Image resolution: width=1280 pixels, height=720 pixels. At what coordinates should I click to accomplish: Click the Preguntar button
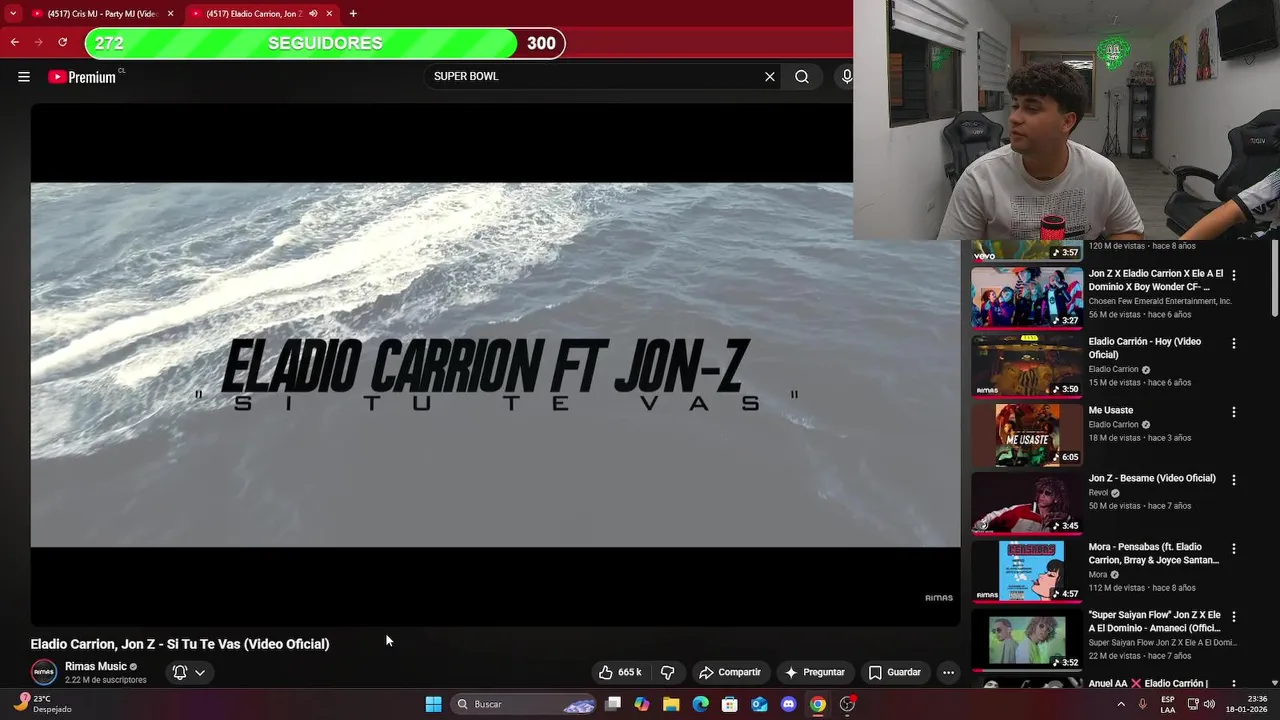pos(815,672)
